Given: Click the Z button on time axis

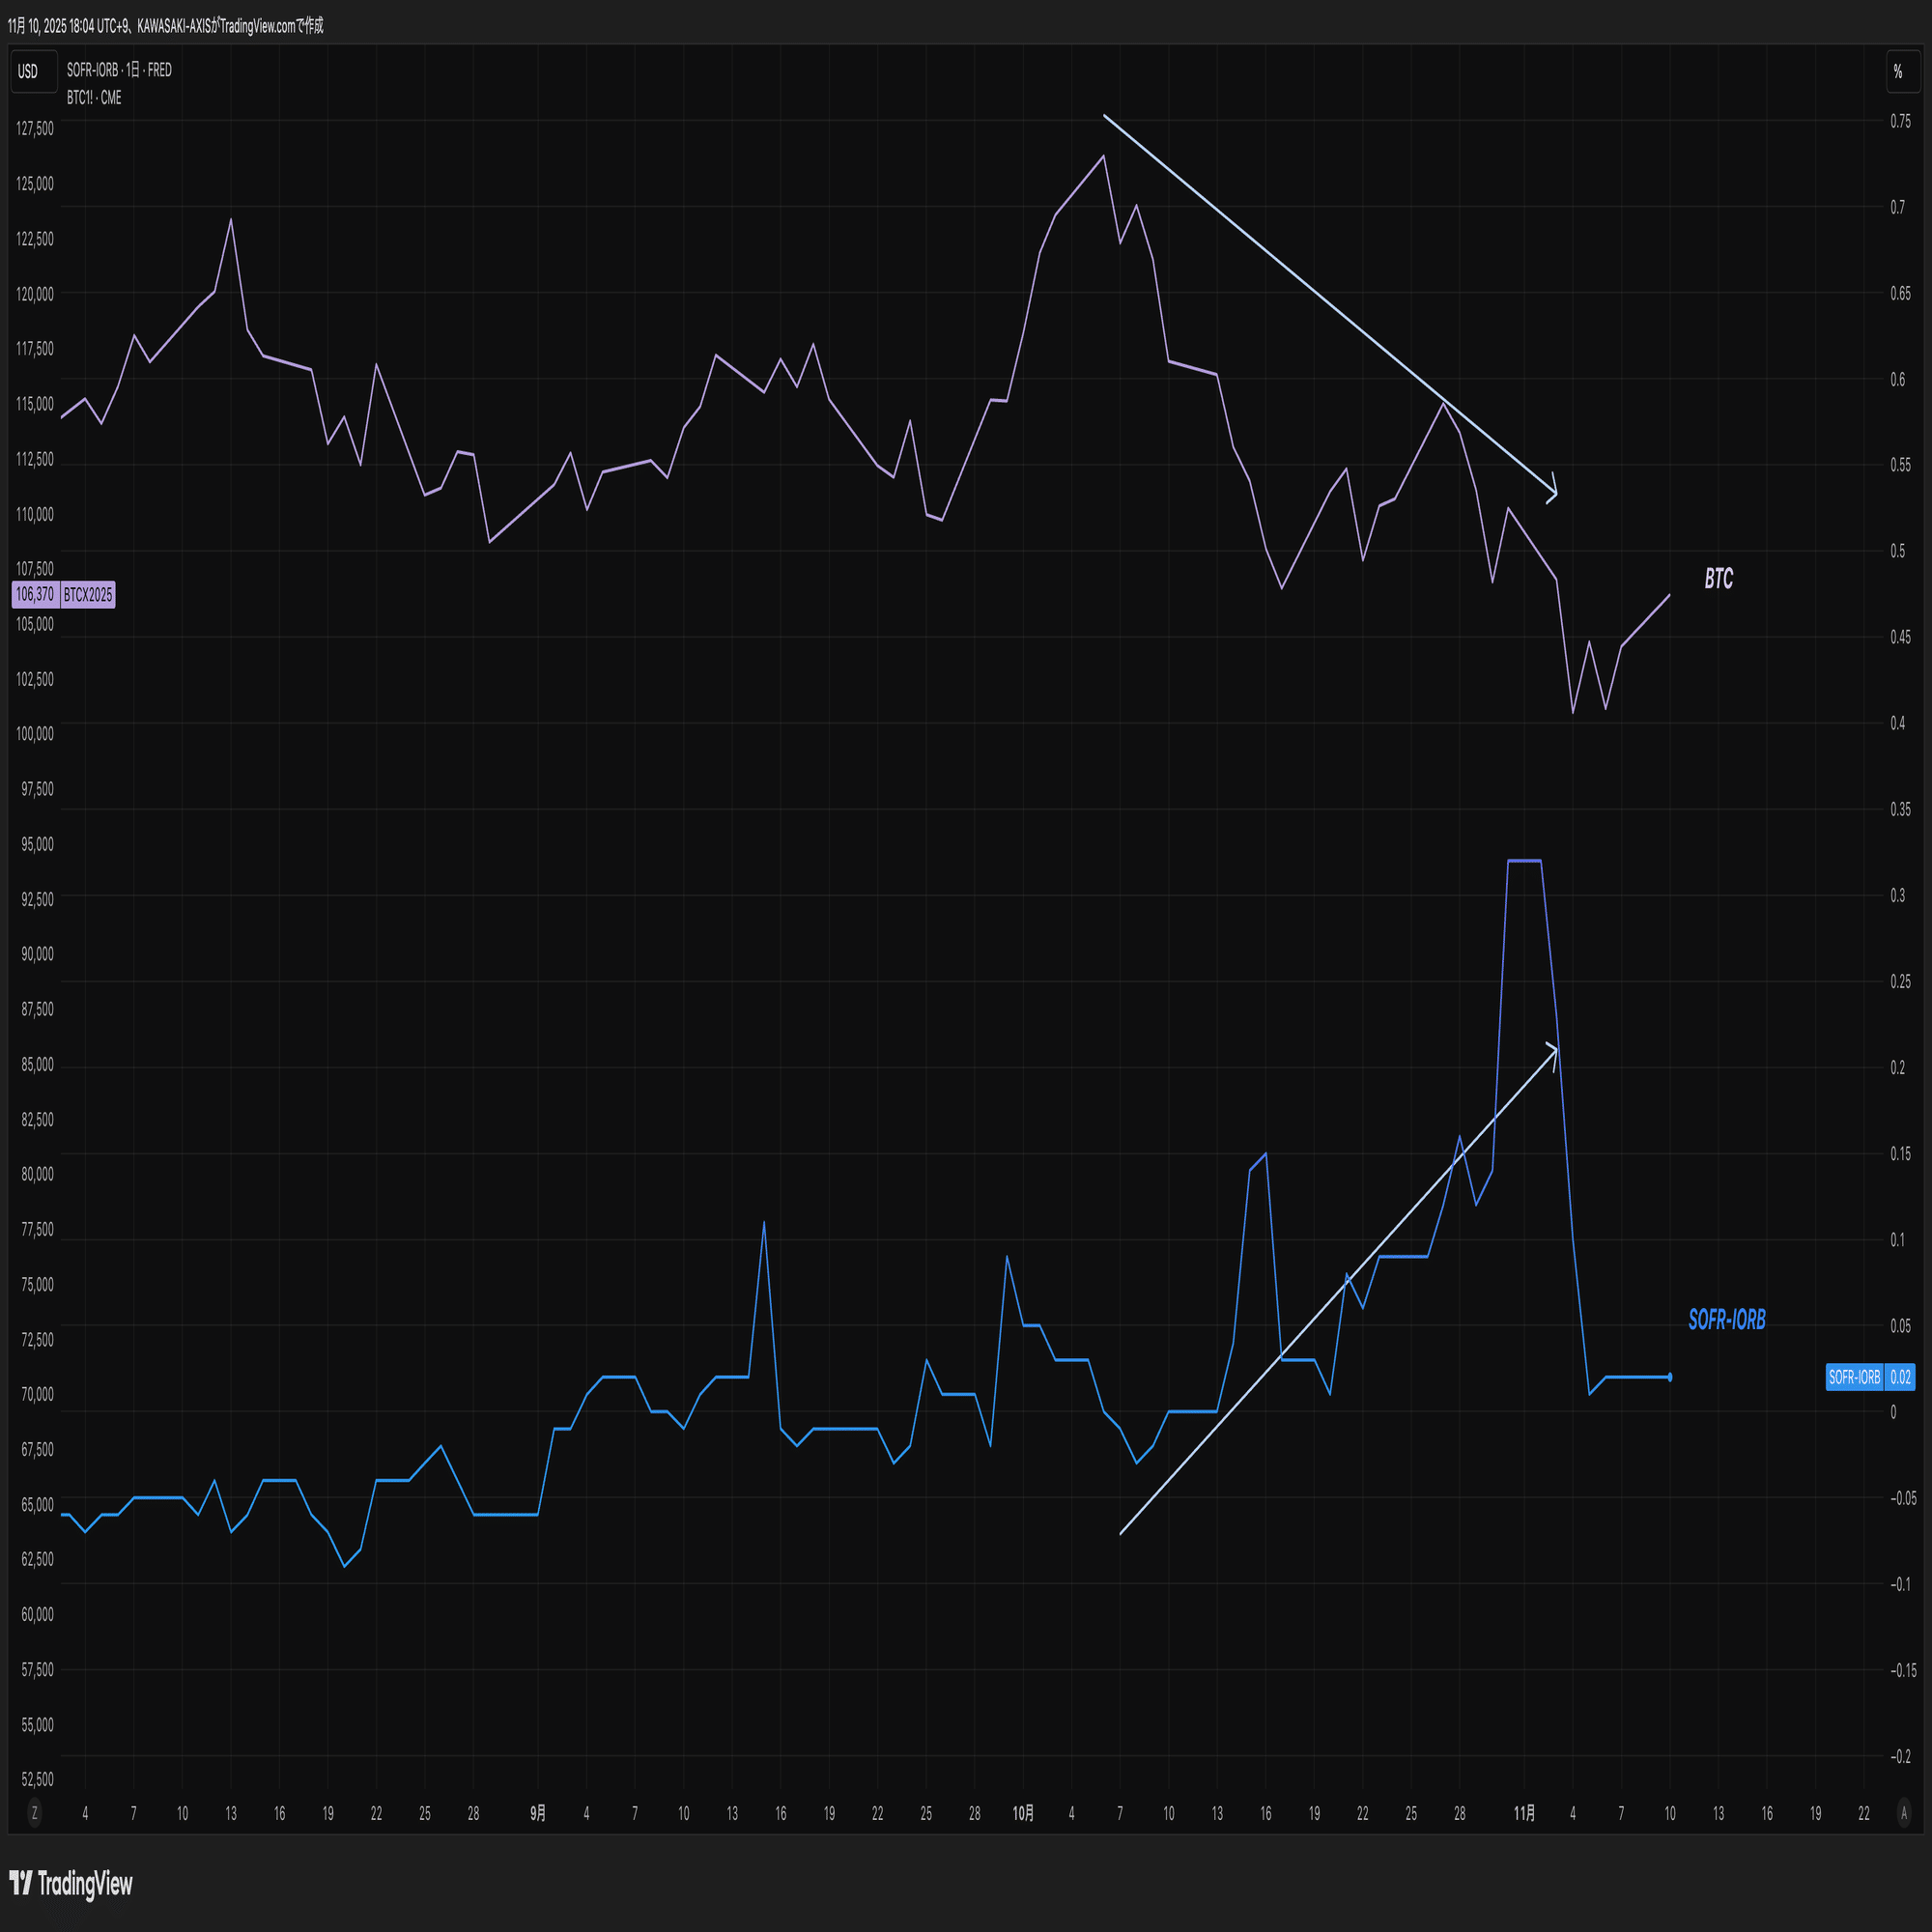Looking at the screenshot, I should coord(35,1812).
